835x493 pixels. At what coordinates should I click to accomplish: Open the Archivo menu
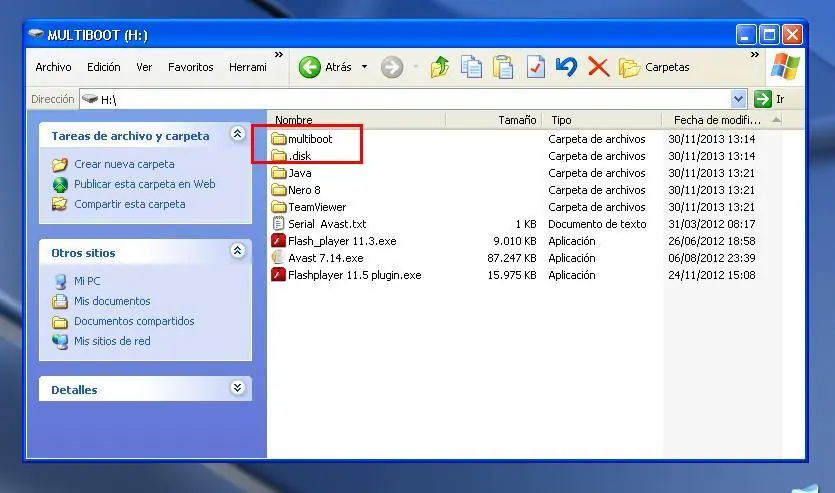[x=53, y=67]
